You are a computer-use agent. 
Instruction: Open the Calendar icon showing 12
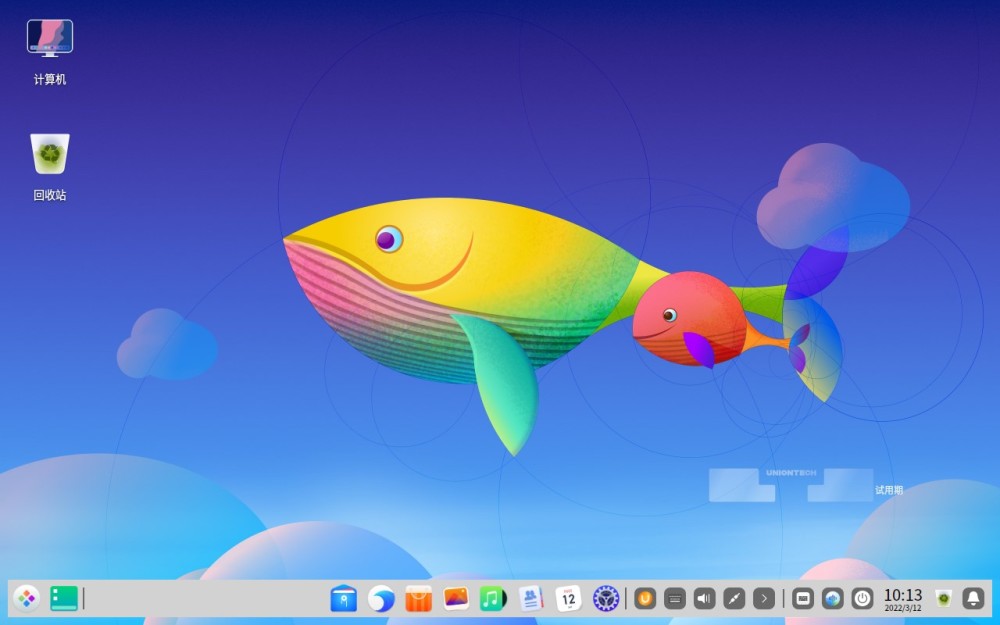tap(568, 598)
